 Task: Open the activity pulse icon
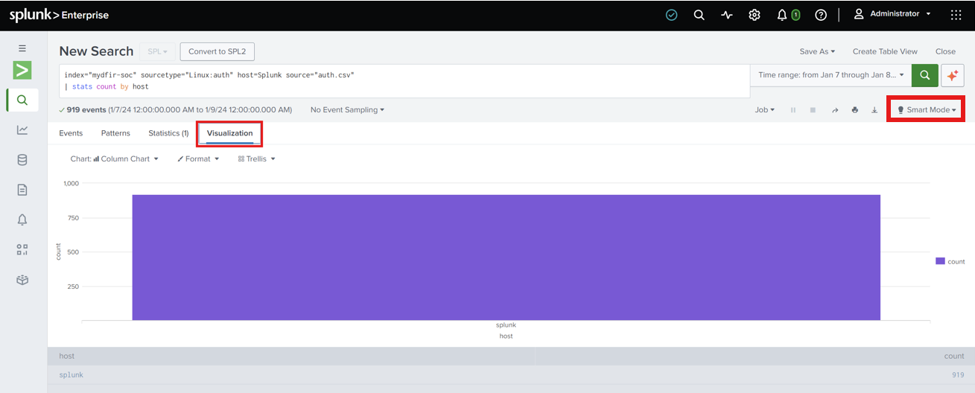pos(727,15)
